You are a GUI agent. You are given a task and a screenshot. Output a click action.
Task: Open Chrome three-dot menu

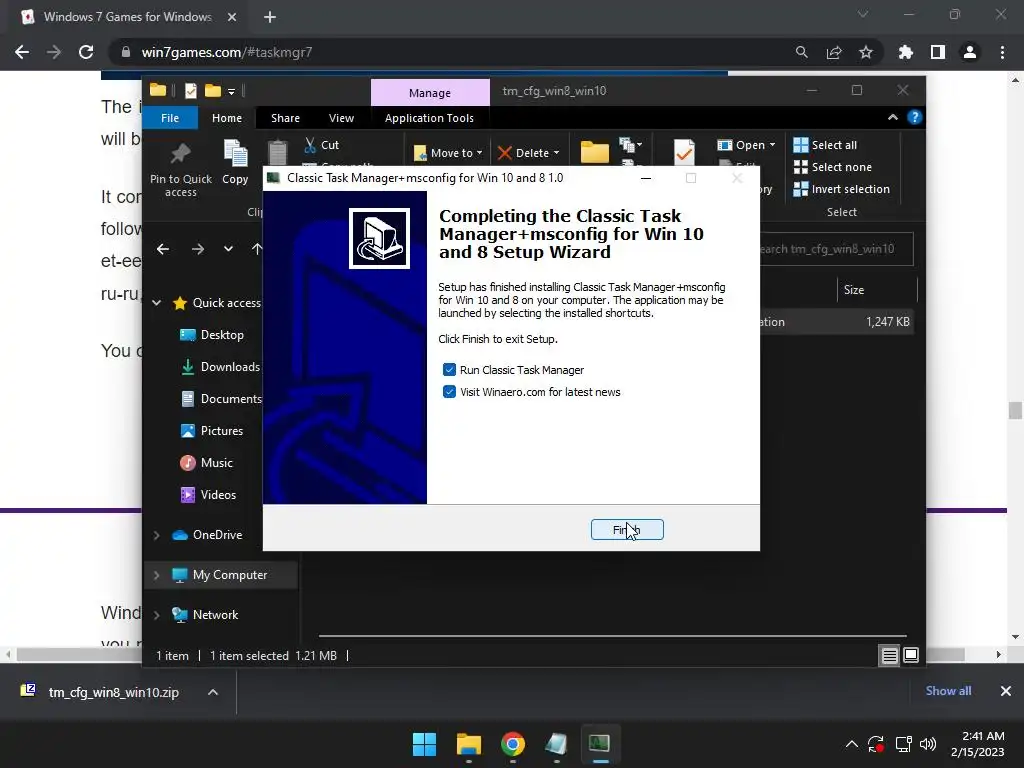(x=1002, y=52)
